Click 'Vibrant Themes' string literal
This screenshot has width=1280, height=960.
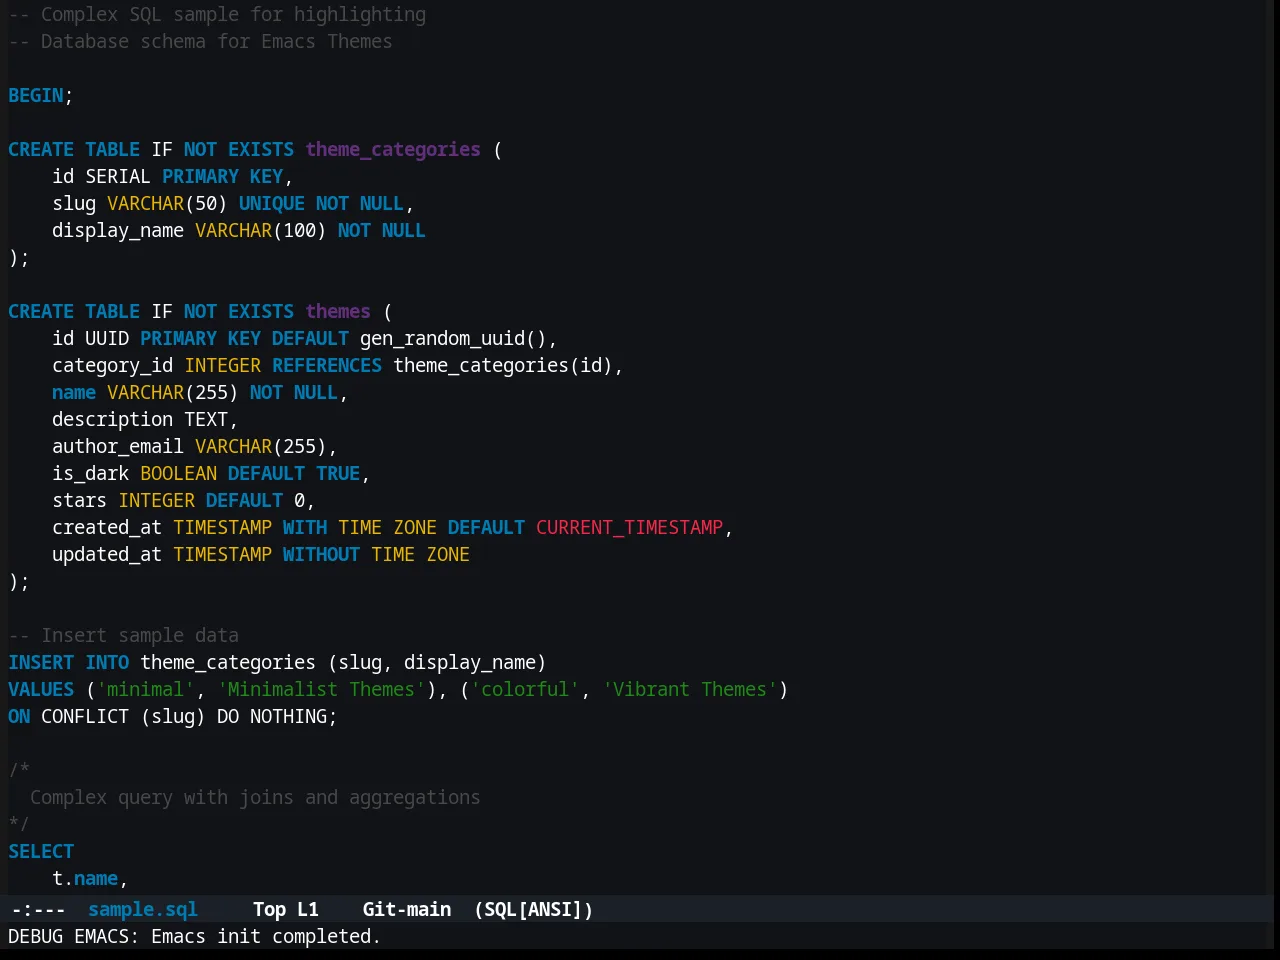(x=689, y=689)
